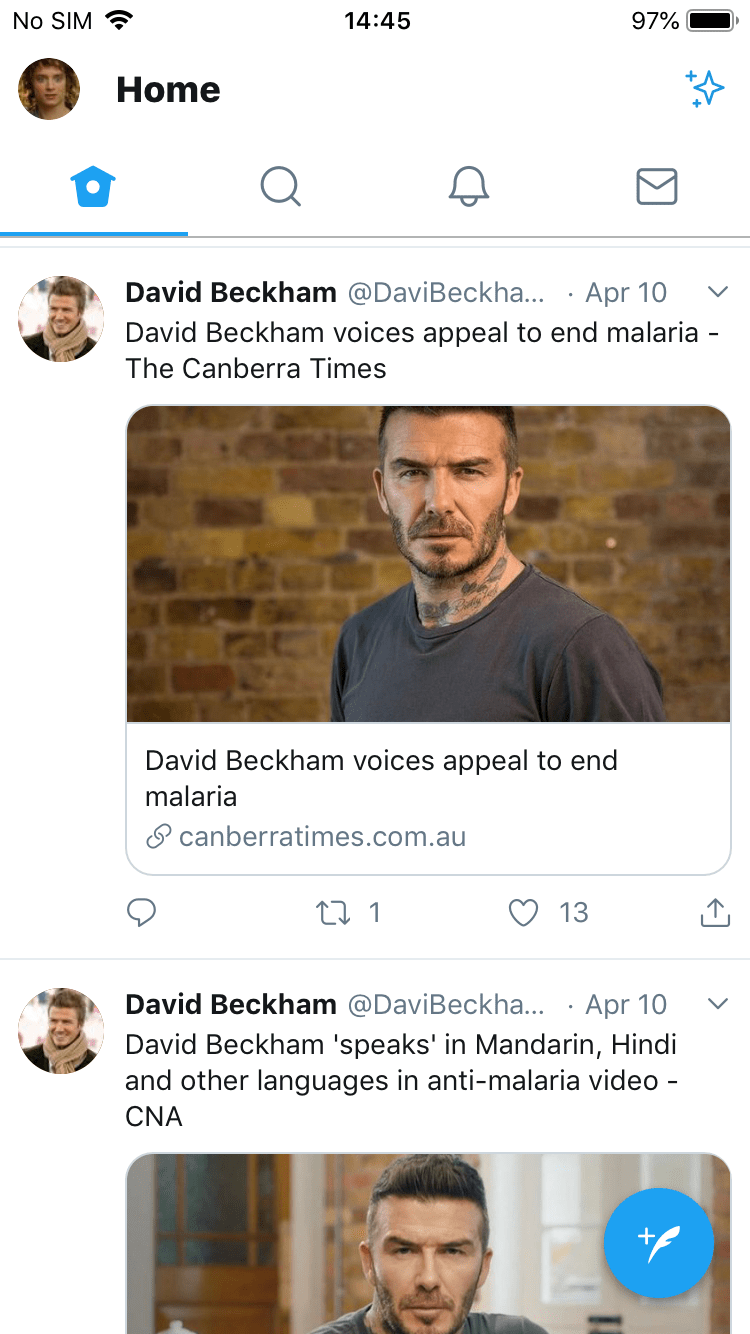Screen dimensions: 750x1334
Task: Switch to the Notifications bell tab
Action: pos(468,187)
